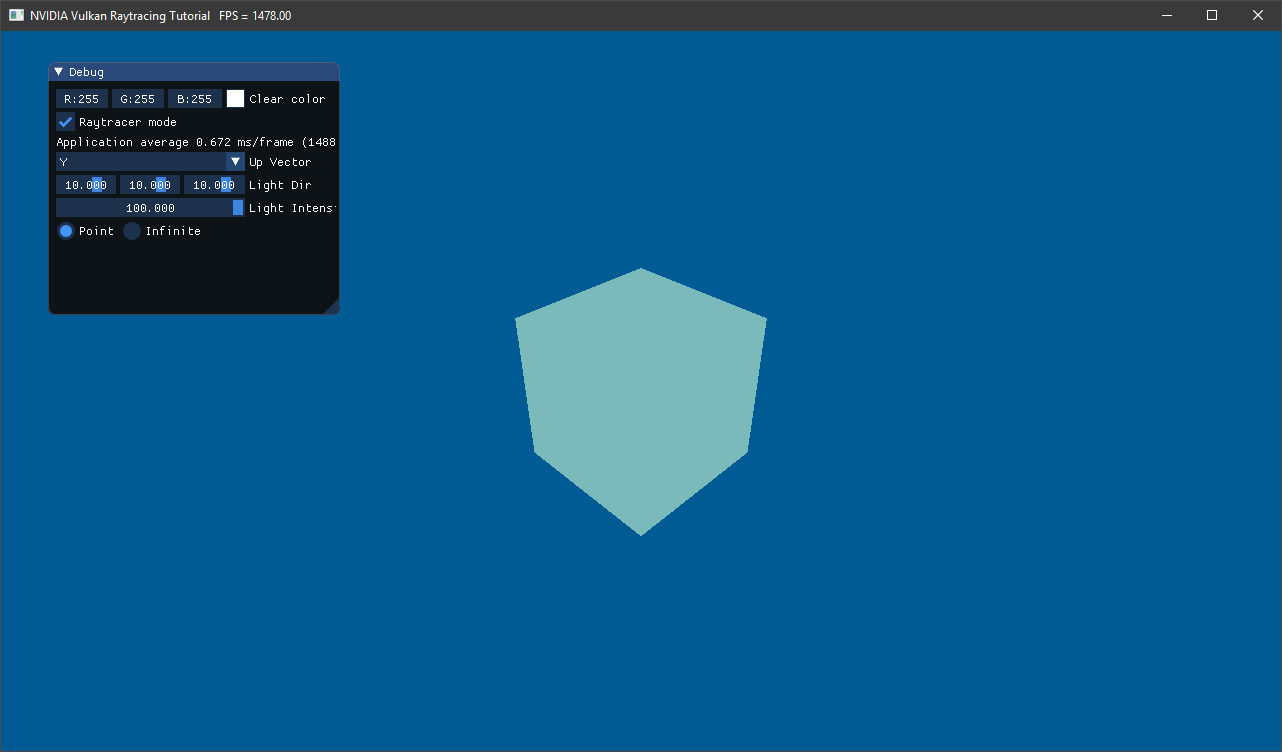This screenshot has height=752, width=1282.
Task: Minimize the Vulkan Raytracing Tutorial window
Action: pos(1166,15)
